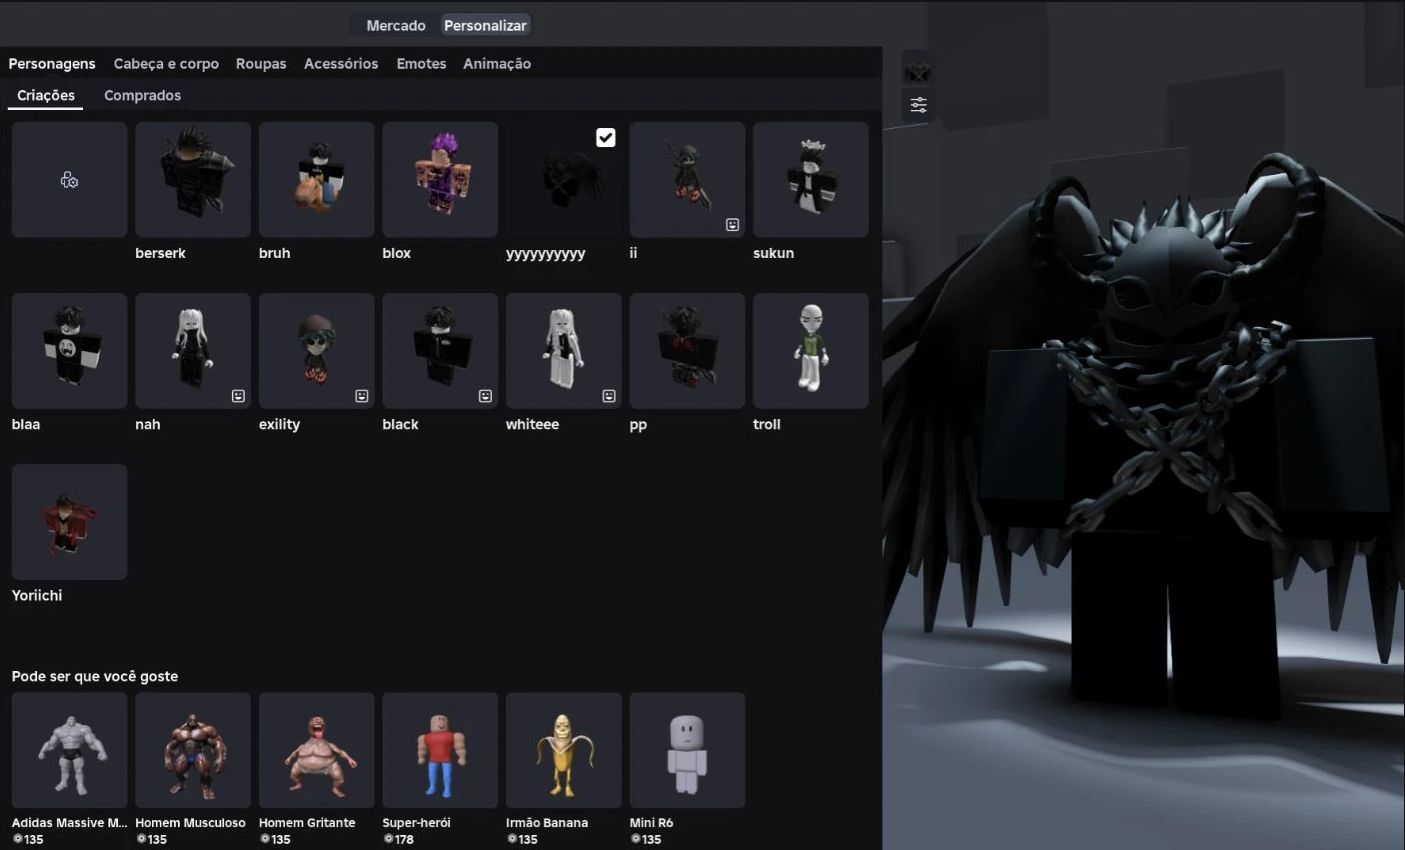The width and height of the screenshot is (1405, 850).
Task: Open the Homem Gritante recommended item
Action: [317, 750]
